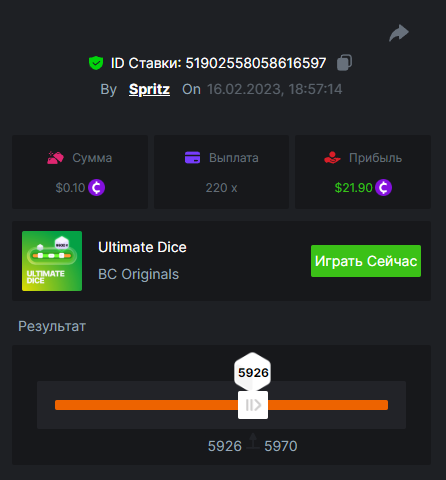Click the green verified shield icon
This screenshot has height=480, width=446.
96,63
